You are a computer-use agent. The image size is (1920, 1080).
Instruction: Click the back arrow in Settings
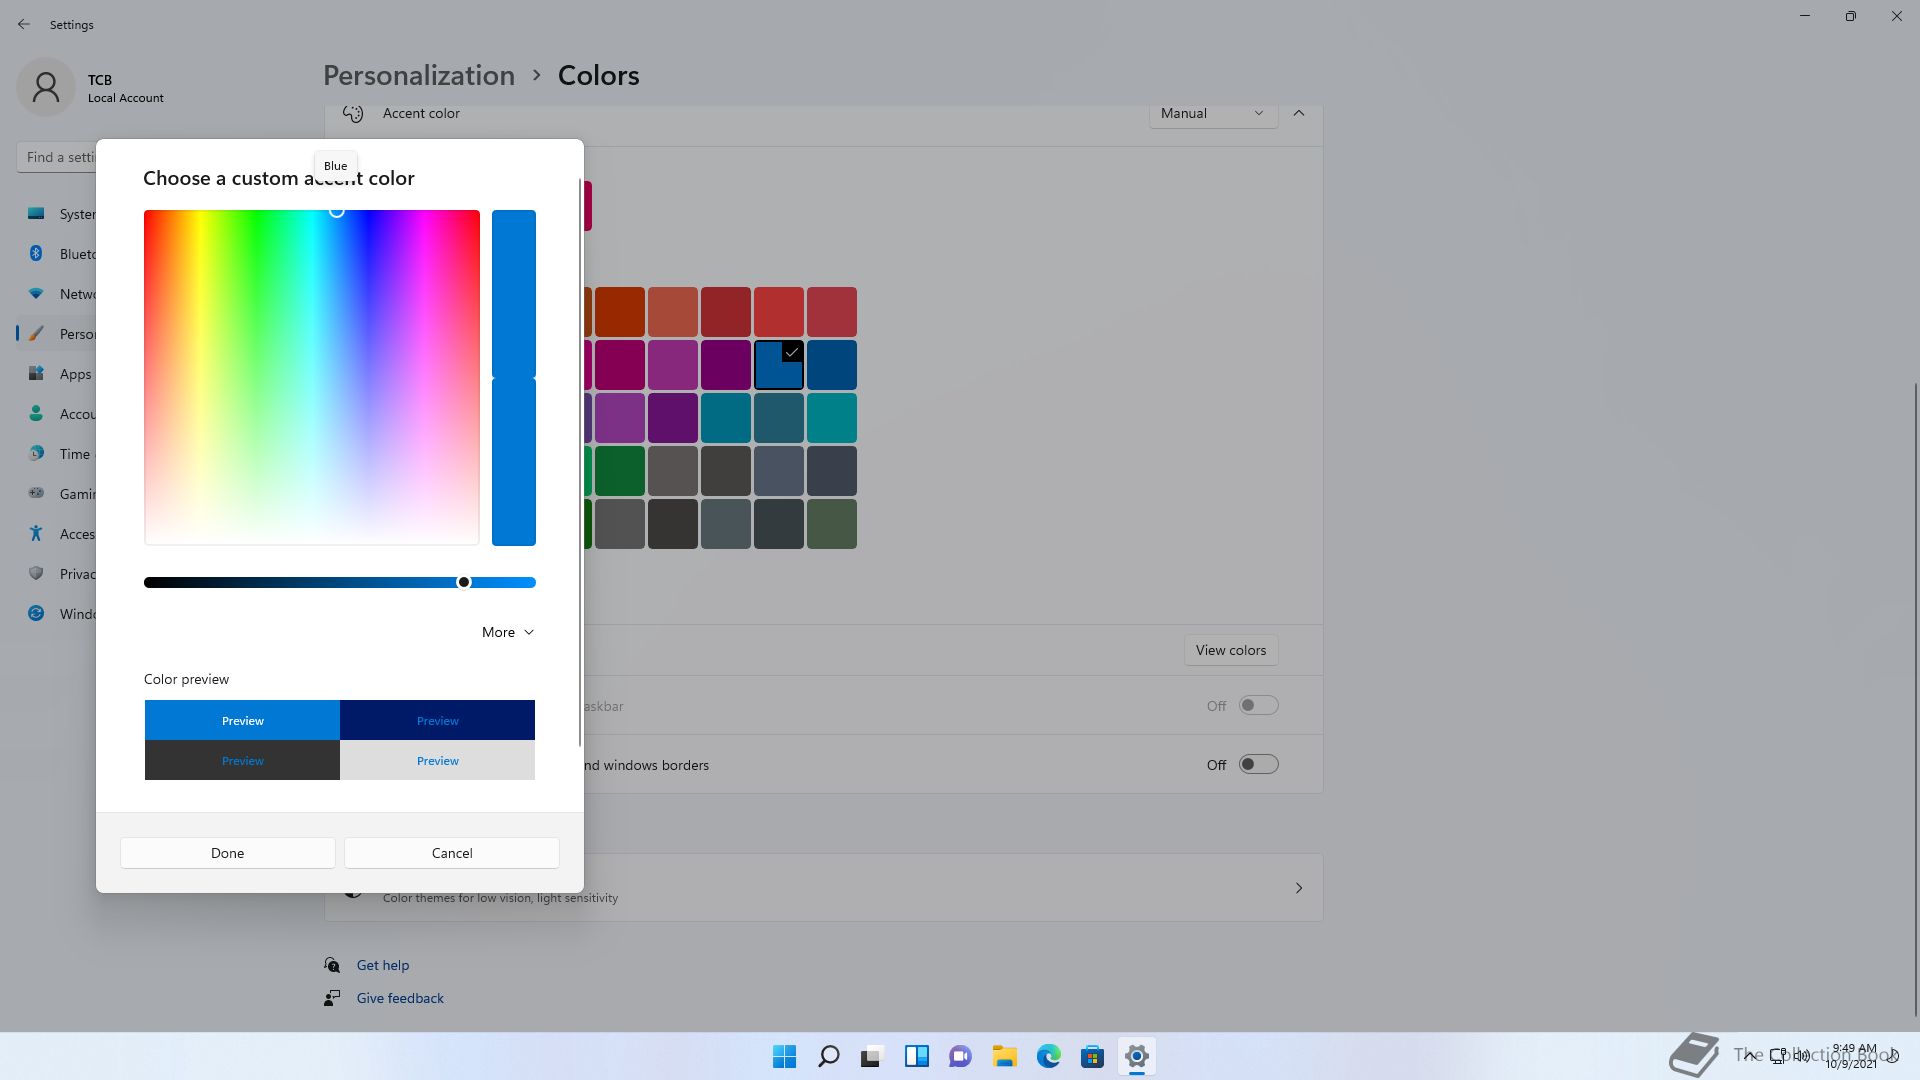point(24,24)
